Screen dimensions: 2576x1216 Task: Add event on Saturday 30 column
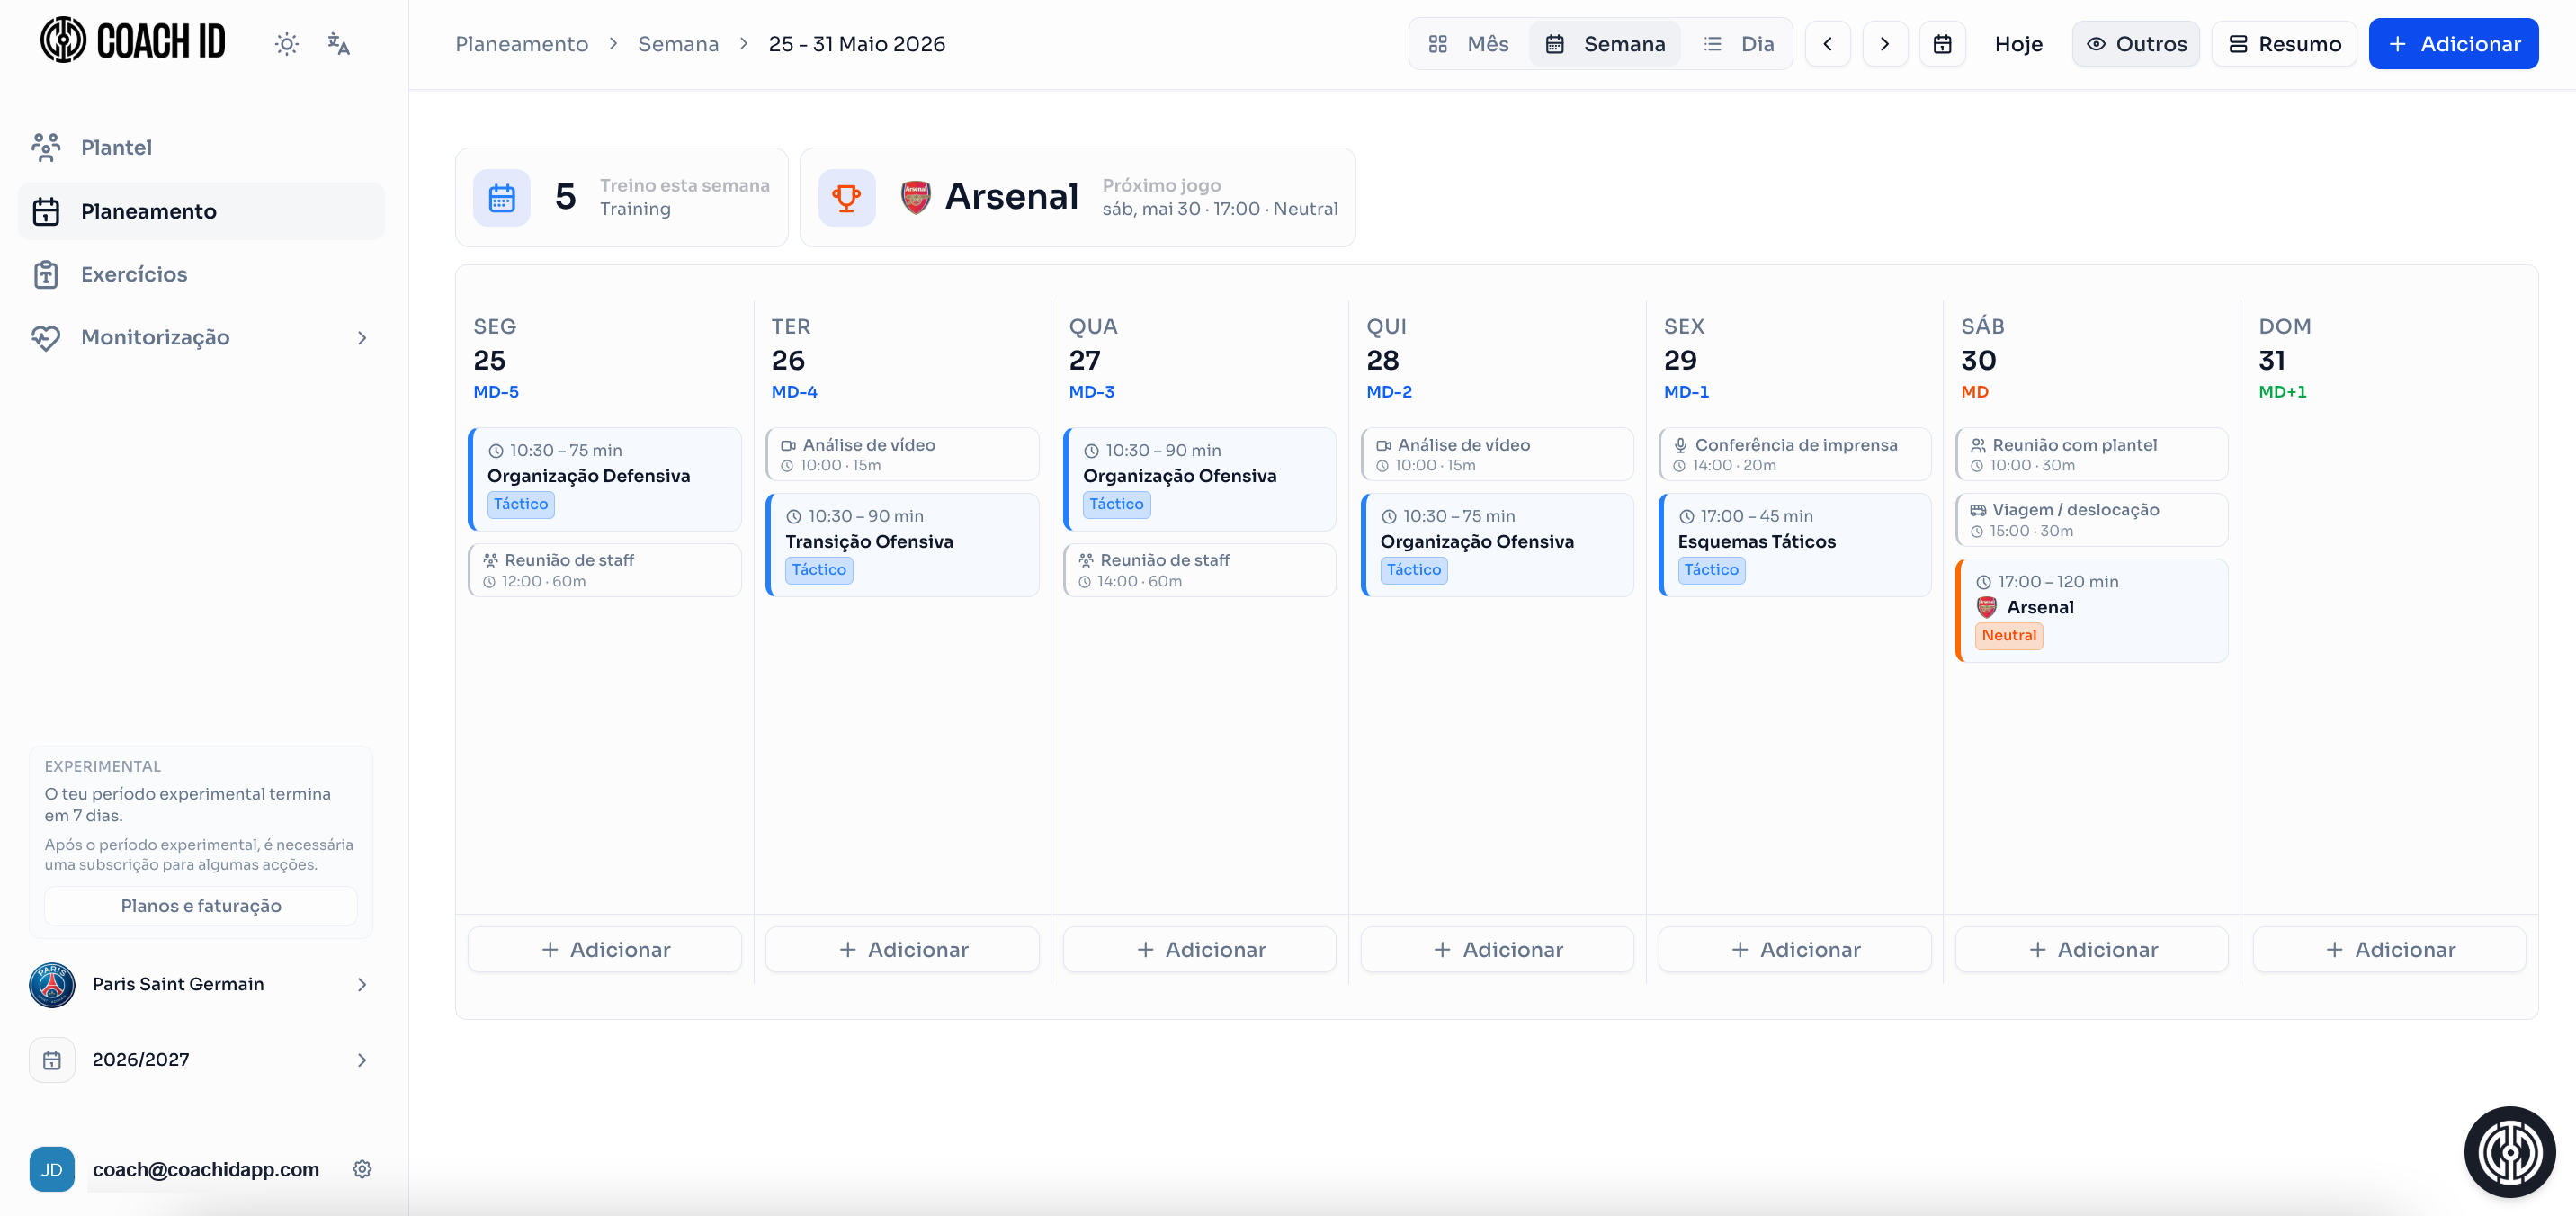click(2092, 949)
